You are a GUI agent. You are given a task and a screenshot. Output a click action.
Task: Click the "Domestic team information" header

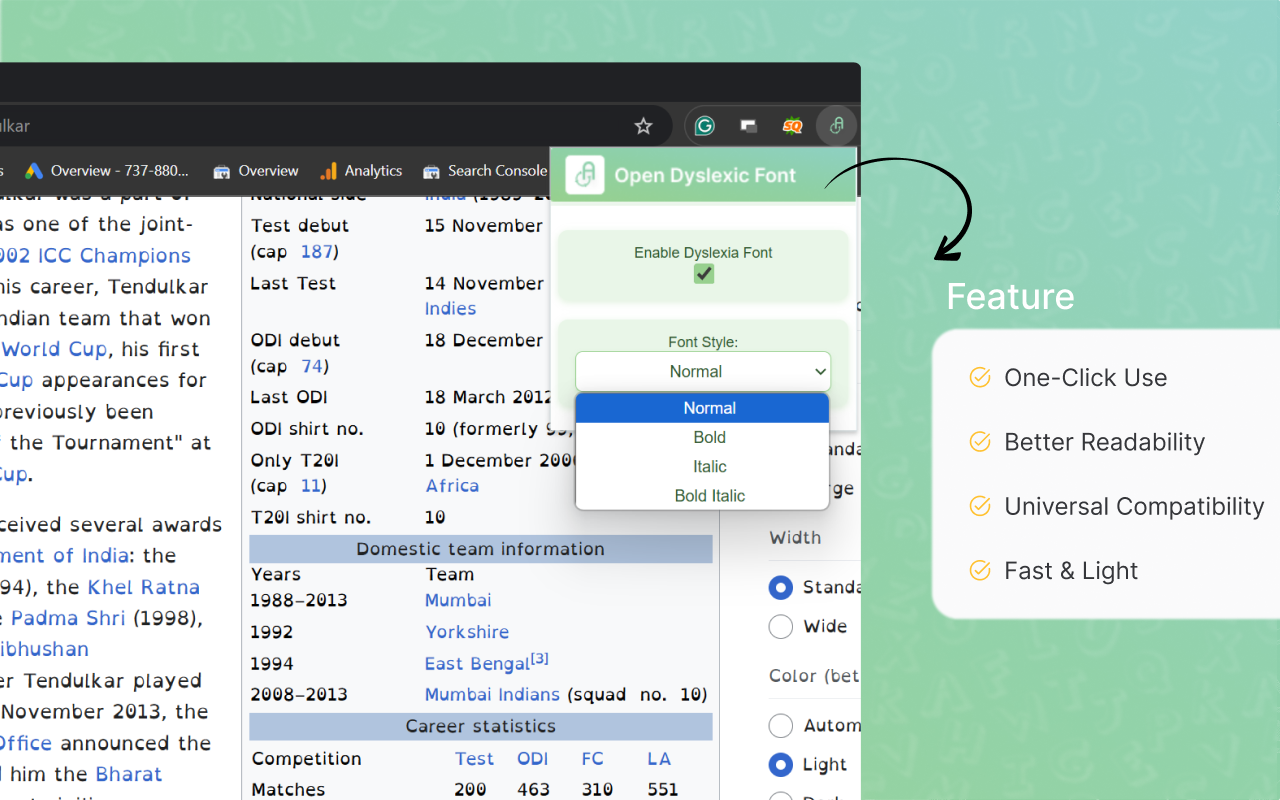click(481, 549)
